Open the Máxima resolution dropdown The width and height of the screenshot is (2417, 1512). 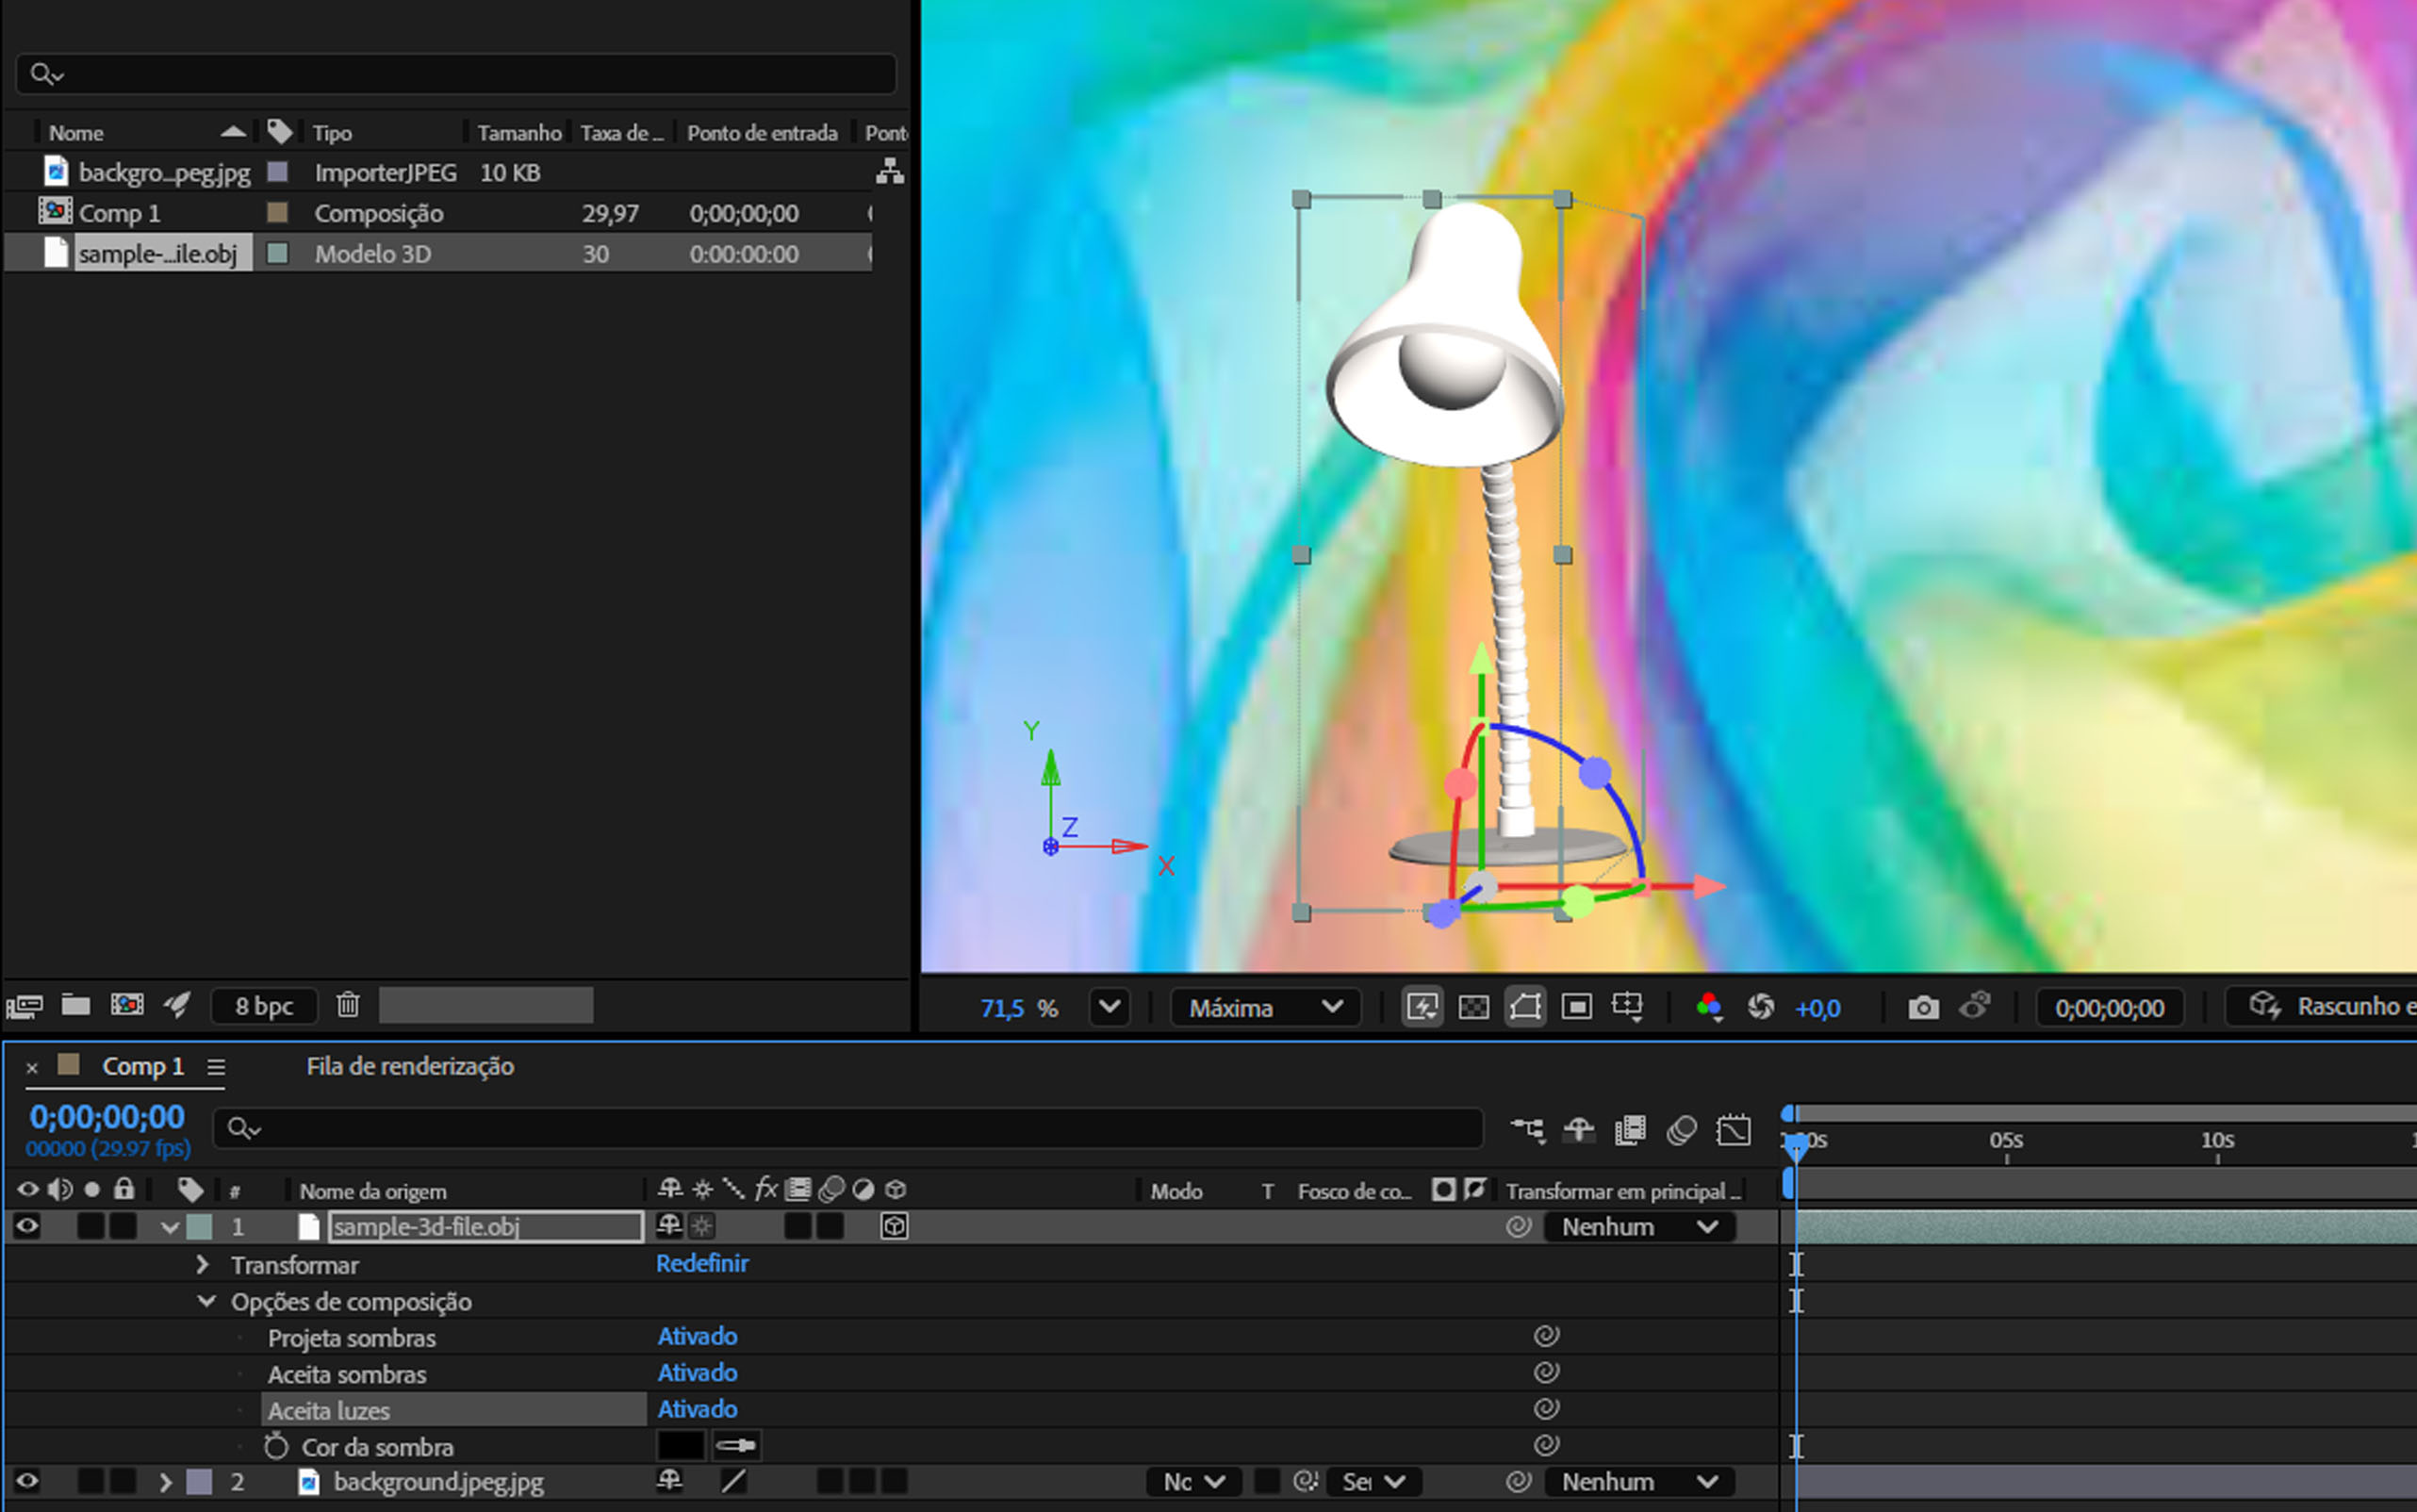click(x=1264, y=1008)
